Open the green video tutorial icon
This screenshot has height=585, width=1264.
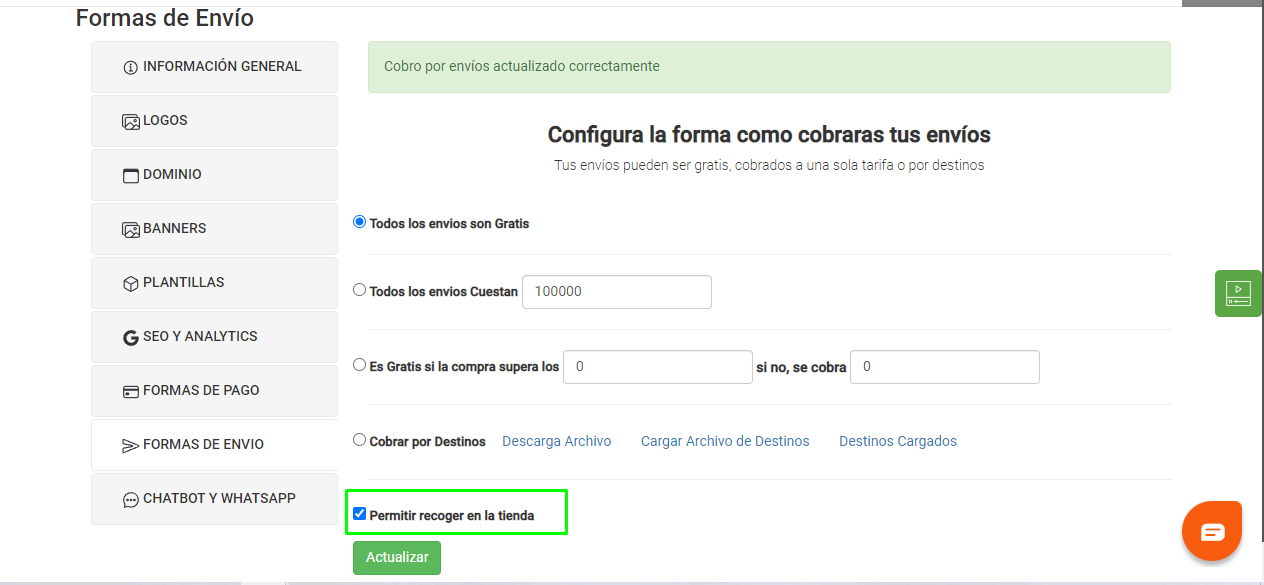[x=1238, y=293]
